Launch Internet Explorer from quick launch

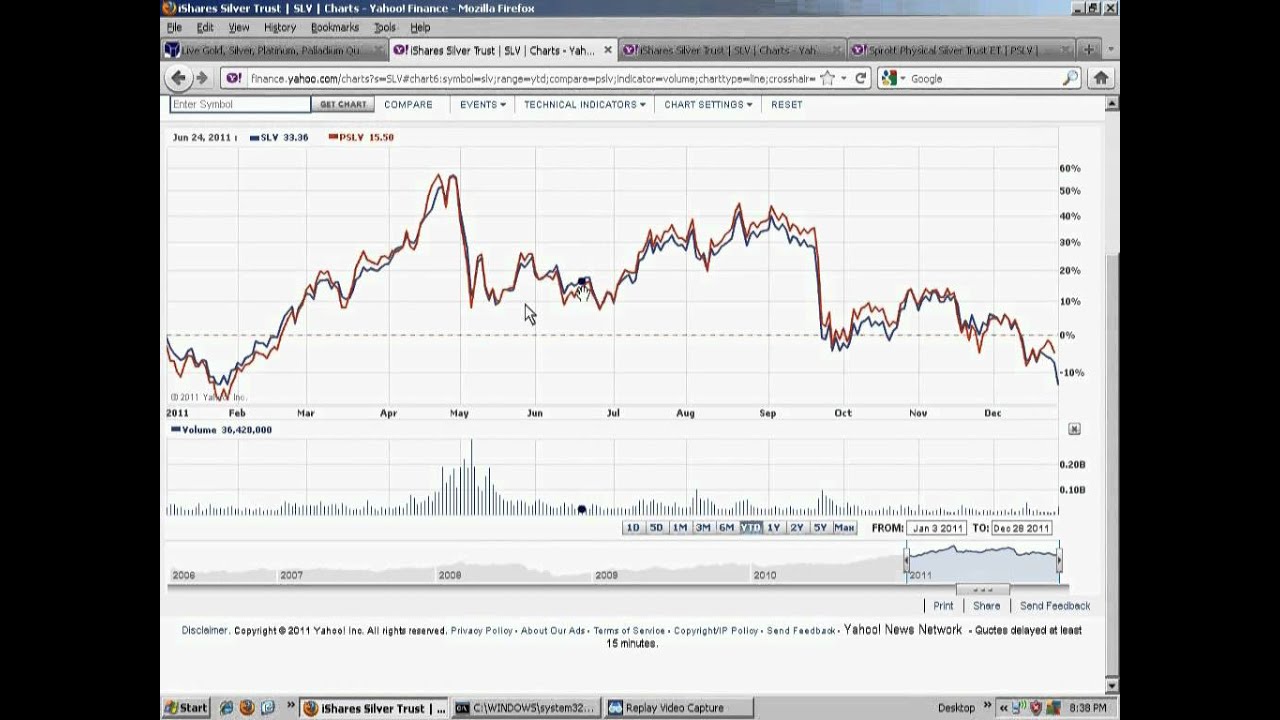coord(227,708)
